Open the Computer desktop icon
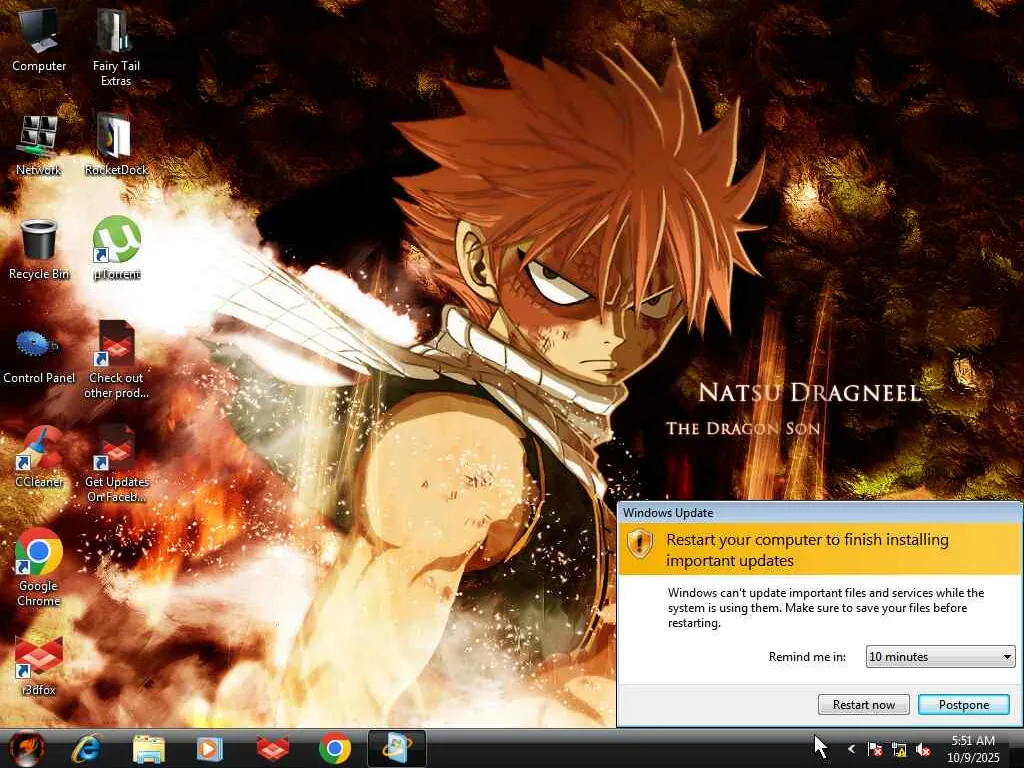 [39, 41]
